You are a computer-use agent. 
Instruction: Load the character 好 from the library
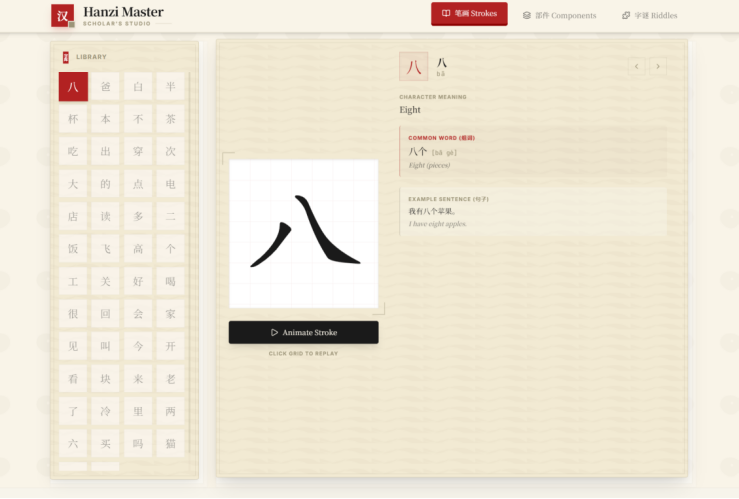(138, 281)
